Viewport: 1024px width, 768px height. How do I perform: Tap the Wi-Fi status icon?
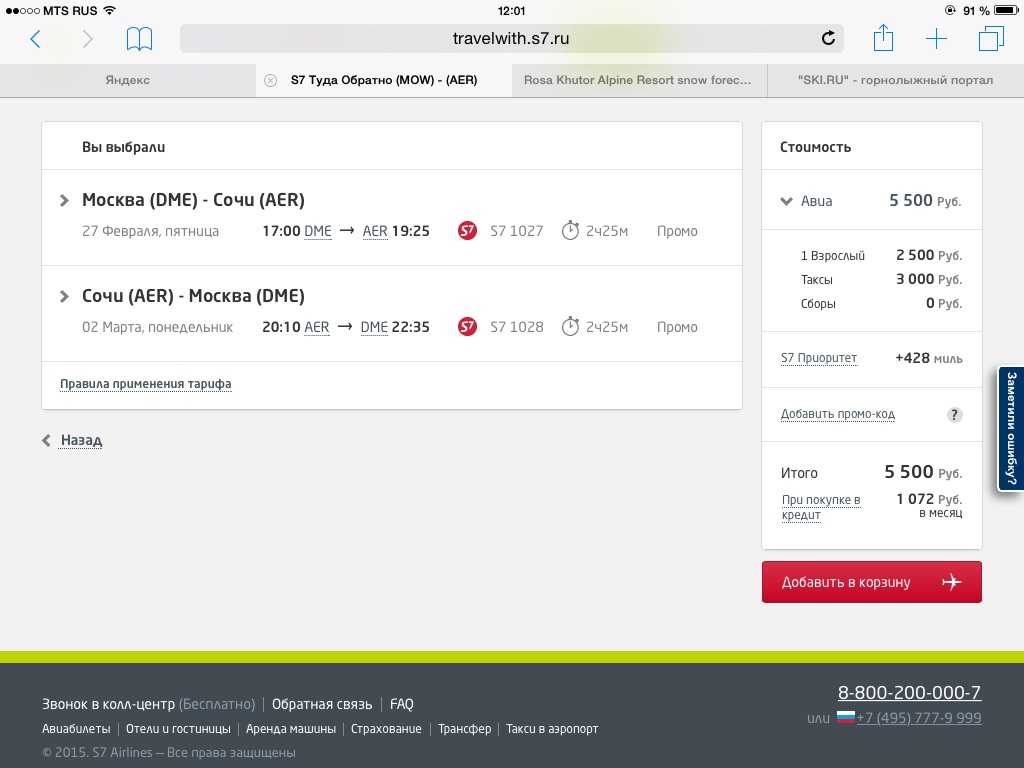coord(110,10)
